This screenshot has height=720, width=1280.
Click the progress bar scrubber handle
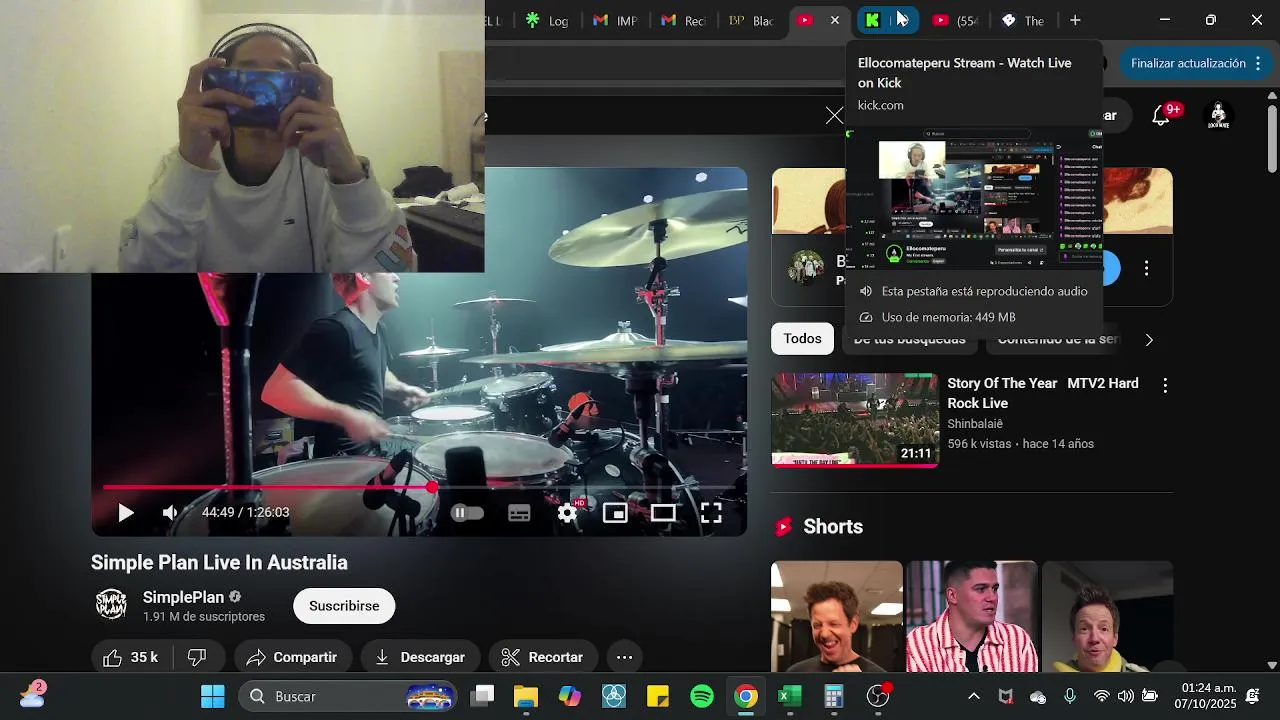[431, 487]
